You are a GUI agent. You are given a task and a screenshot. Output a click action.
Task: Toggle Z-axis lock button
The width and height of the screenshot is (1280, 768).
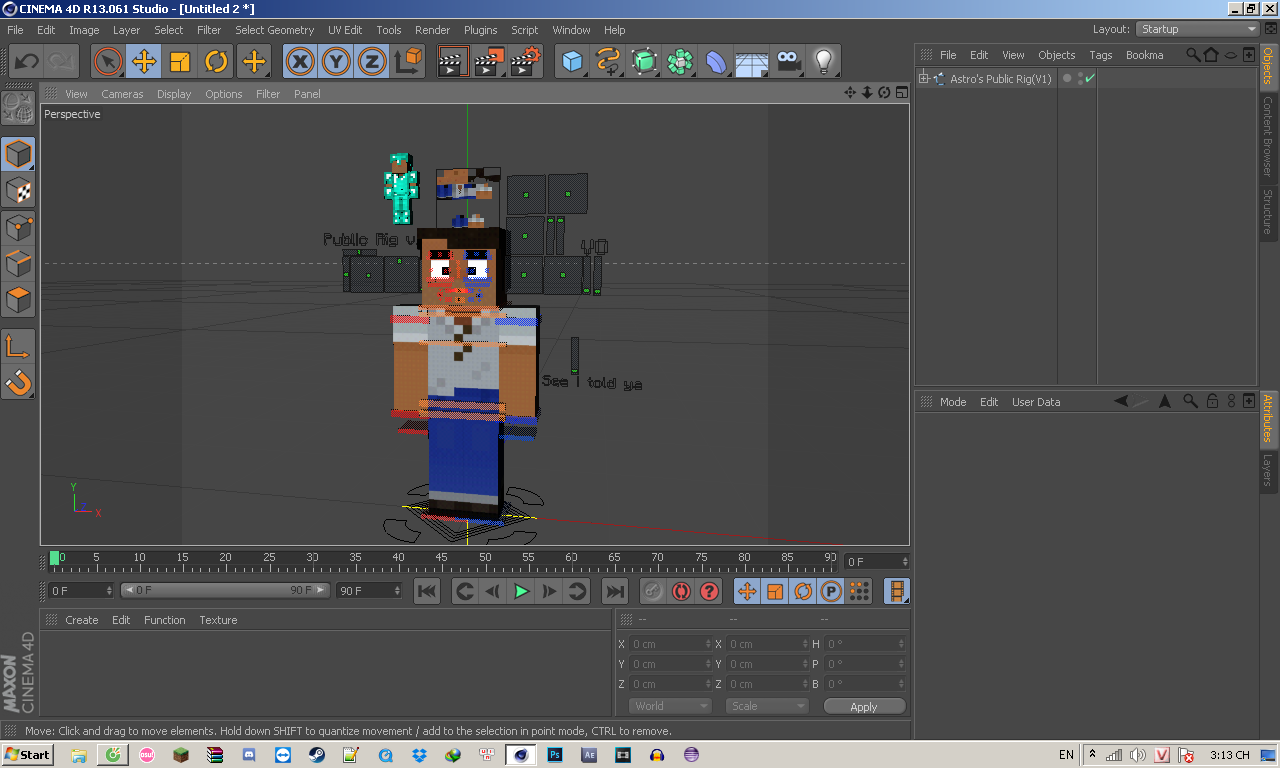[x=372, y=62]
